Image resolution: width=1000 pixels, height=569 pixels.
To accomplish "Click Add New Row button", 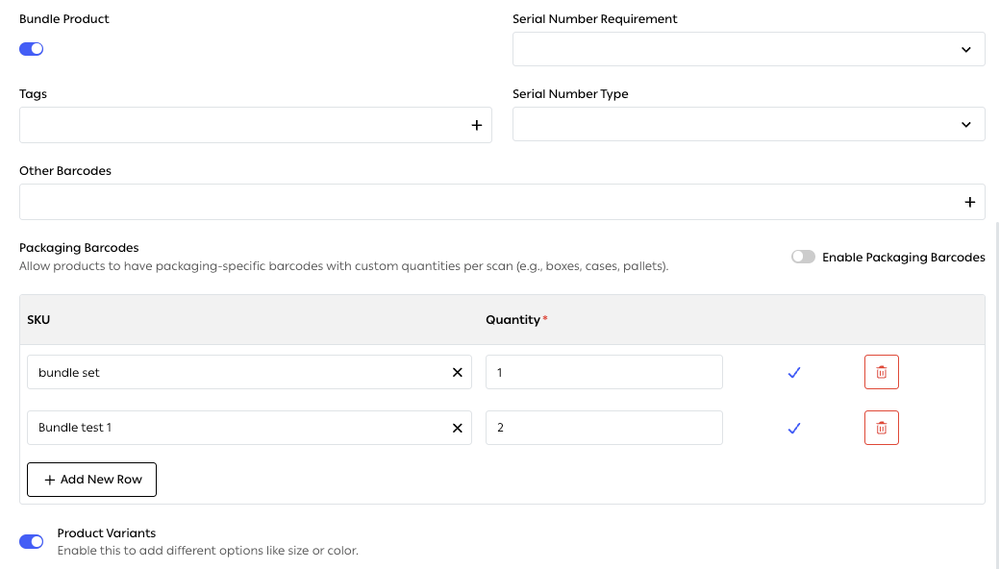I will tap(92, 480).
